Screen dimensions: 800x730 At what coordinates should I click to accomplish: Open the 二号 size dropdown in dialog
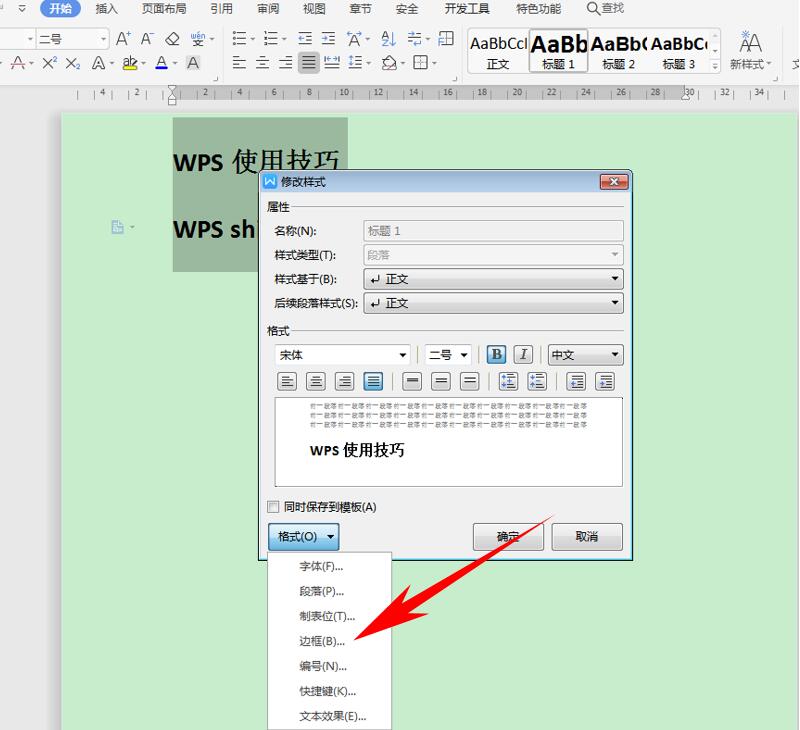click(x=448, y=355)
